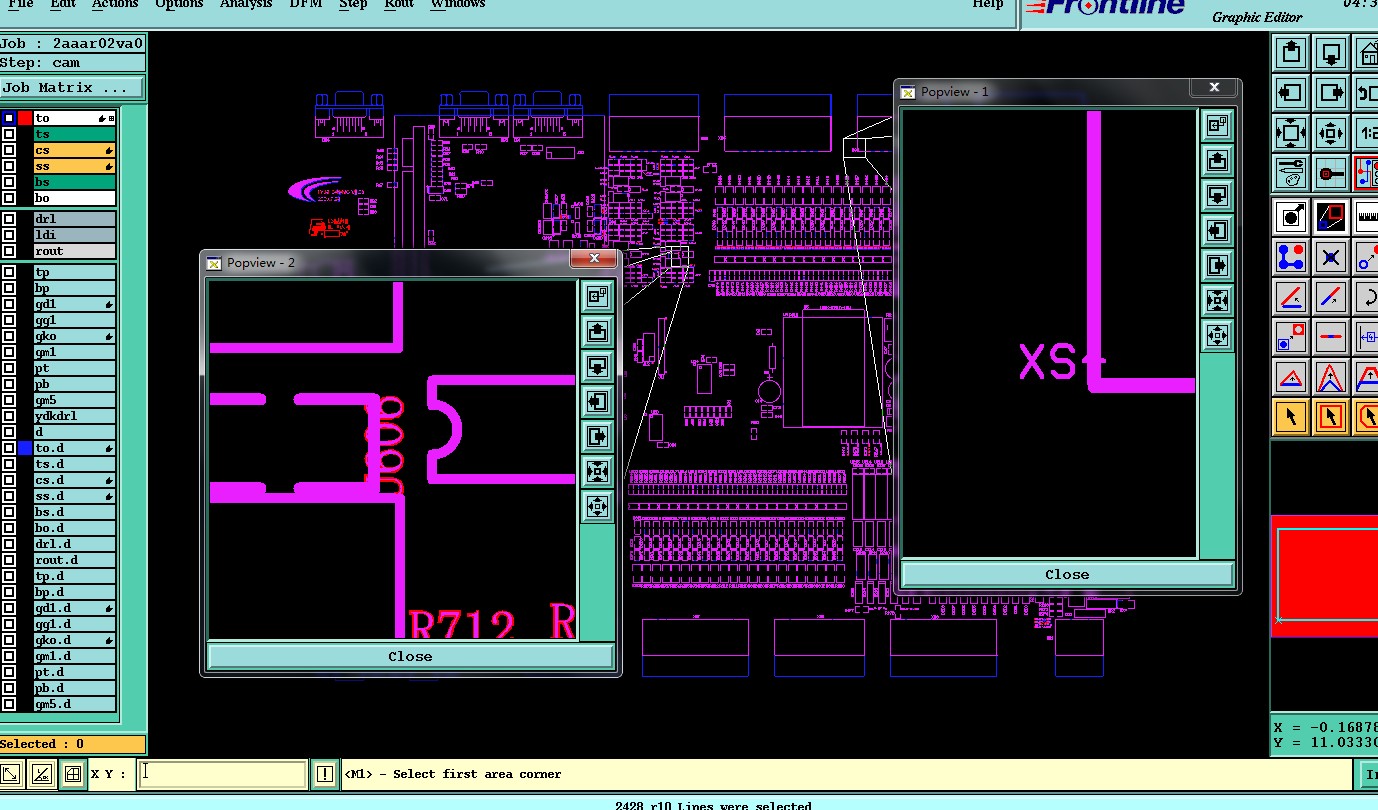Click zoom in icon in Popview - 2

click(x=597, y=471)
